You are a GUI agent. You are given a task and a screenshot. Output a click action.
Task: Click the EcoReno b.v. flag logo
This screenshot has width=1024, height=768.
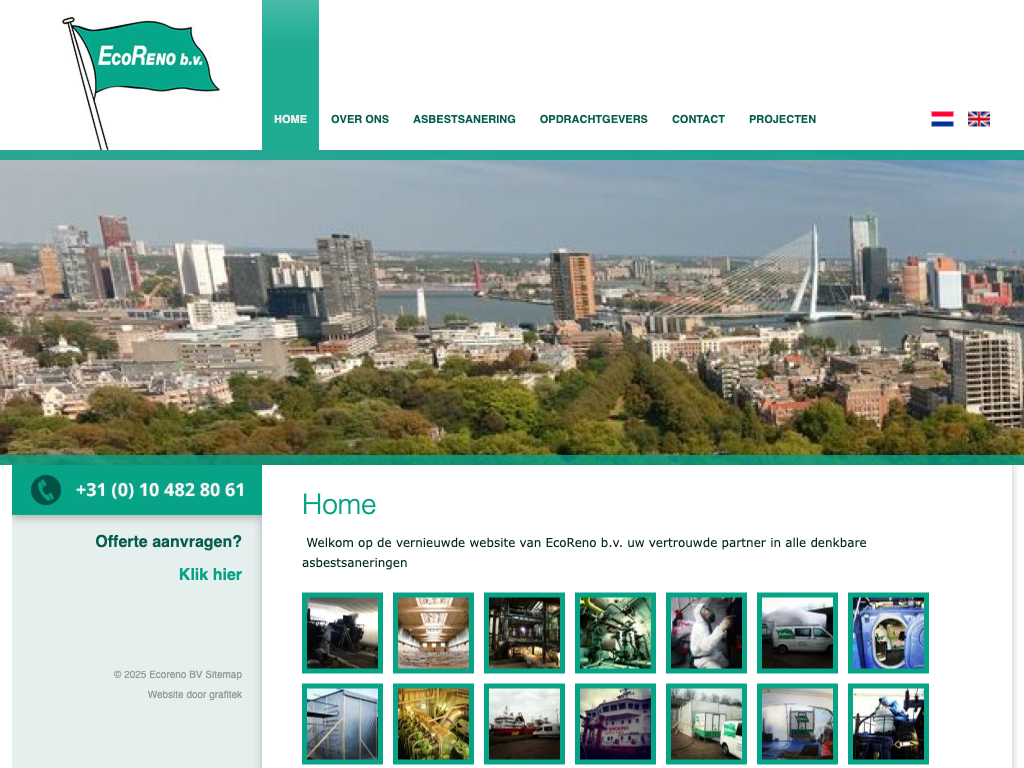140,82
